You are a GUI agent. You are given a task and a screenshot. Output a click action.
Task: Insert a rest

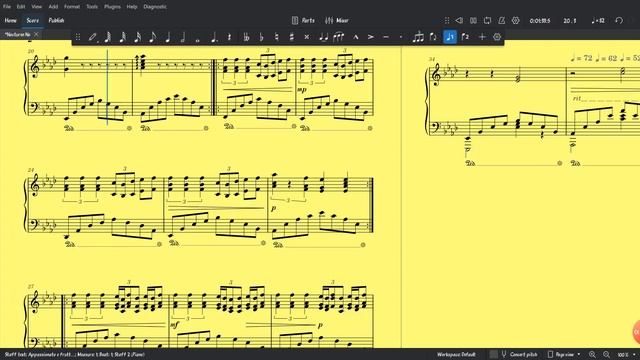229,37
